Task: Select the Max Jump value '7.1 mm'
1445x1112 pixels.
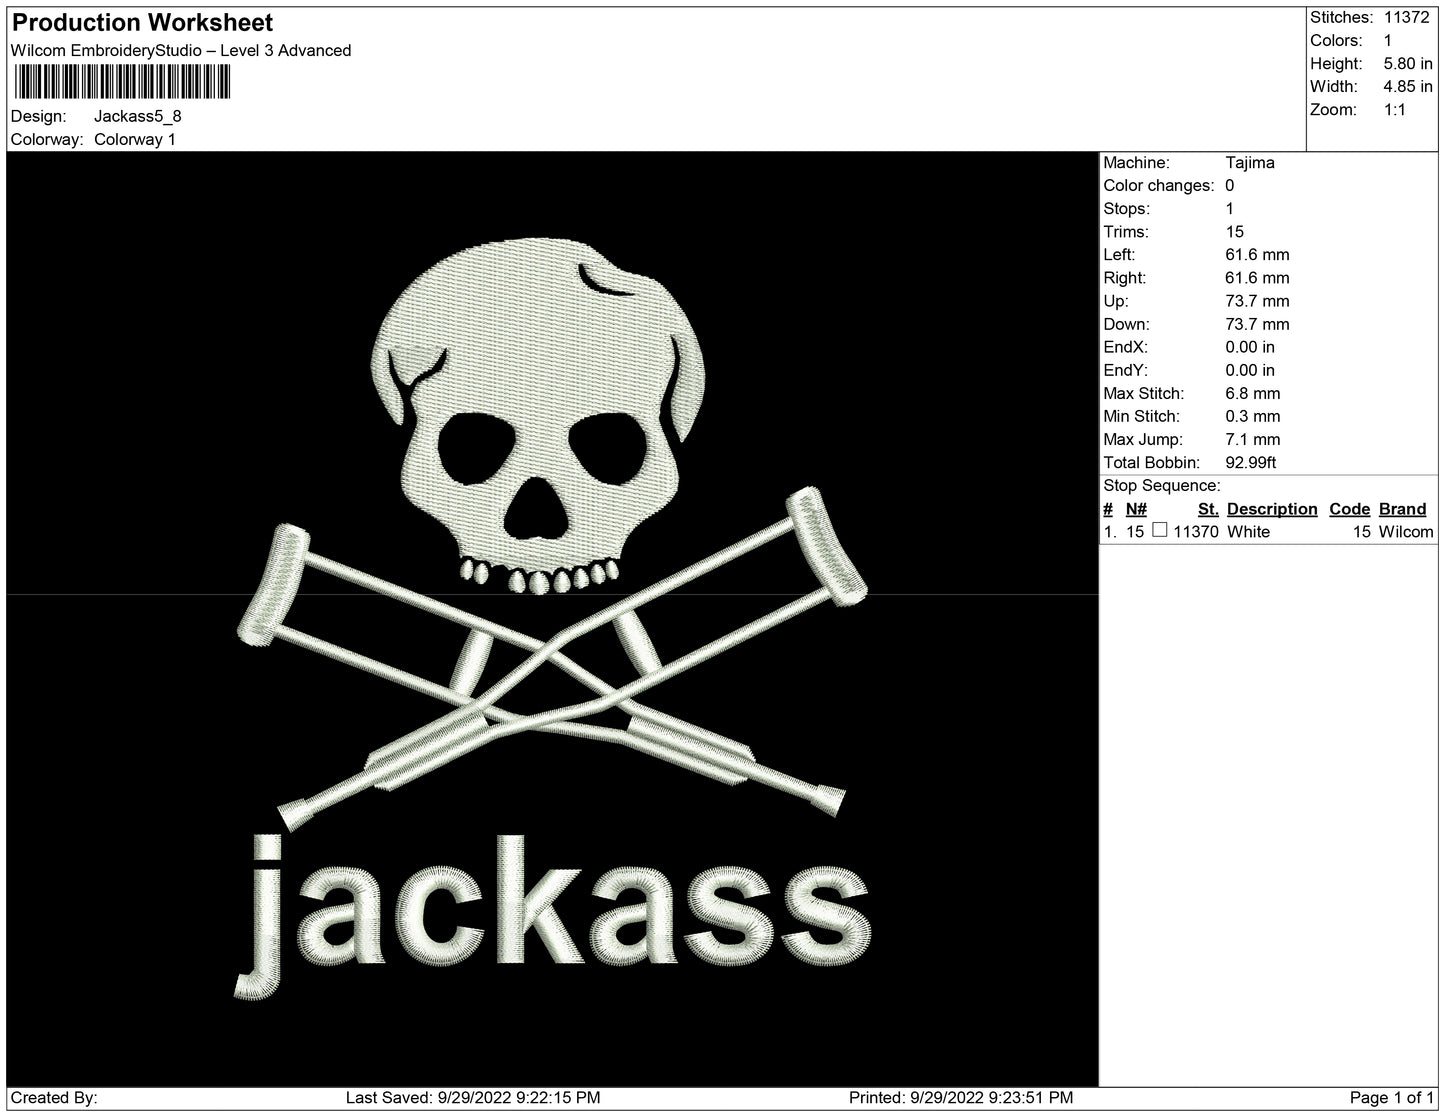Action: point(1253,439)
